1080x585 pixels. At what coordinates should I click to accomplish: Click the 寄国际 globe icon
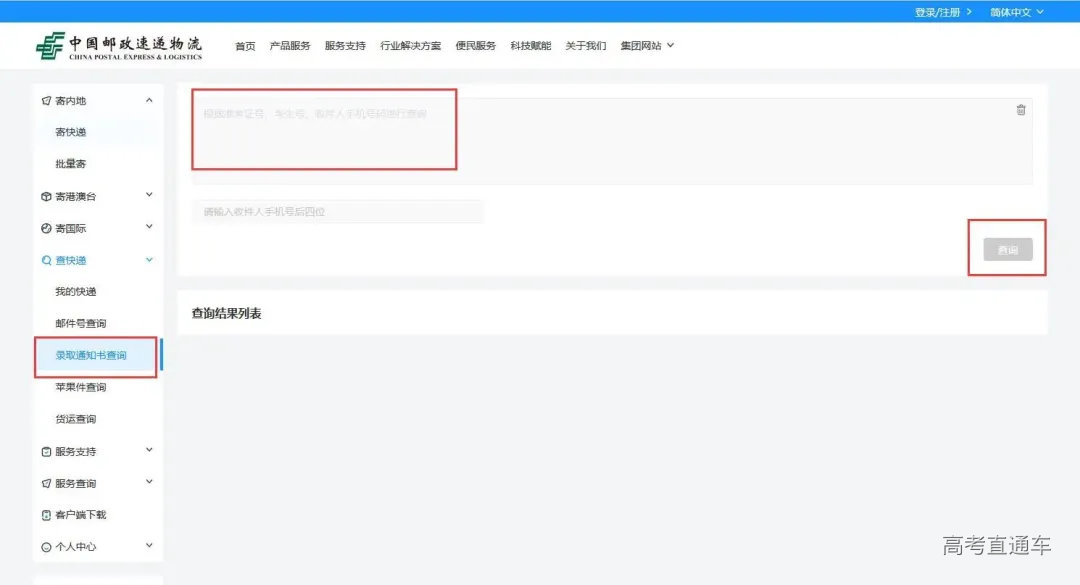point(46,229)
